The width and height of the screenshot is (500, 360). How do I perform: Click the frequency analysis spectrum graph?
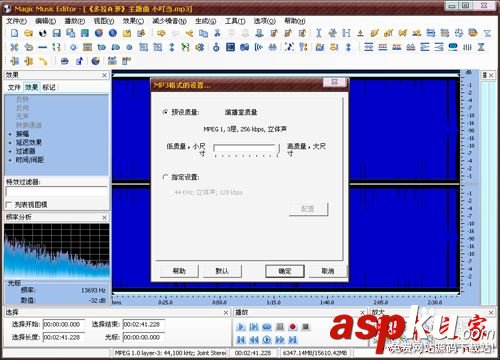pyautogui.click(x=57, y=251)
